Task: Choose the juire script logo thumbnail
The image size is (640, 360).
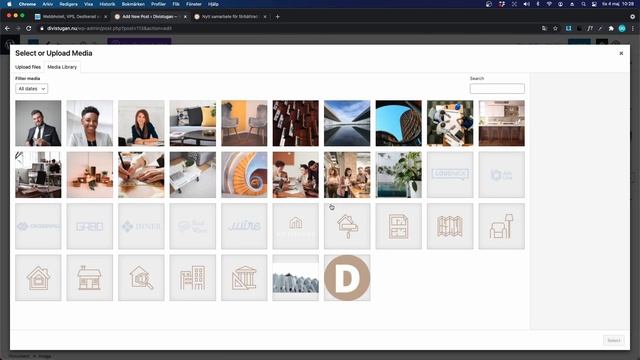Action: pyautogui.click(x=244, y=226)
